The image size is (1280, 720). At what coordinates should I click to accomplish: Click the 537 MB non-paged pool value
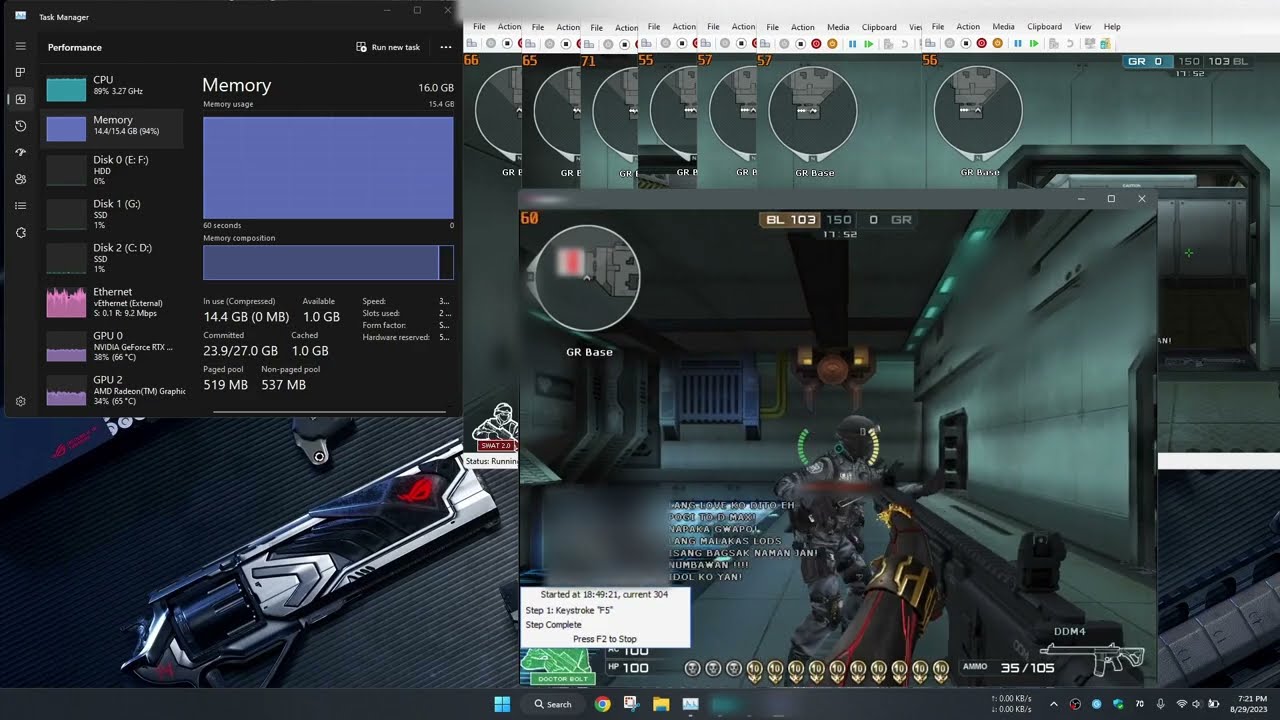283,385
